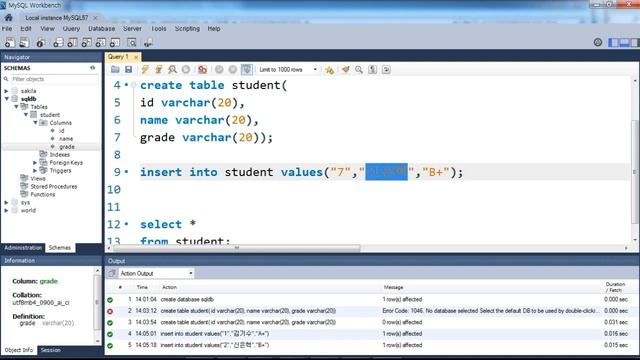
Task: Select the Local instance MySQL57 tab
Action: pos(56,18)
